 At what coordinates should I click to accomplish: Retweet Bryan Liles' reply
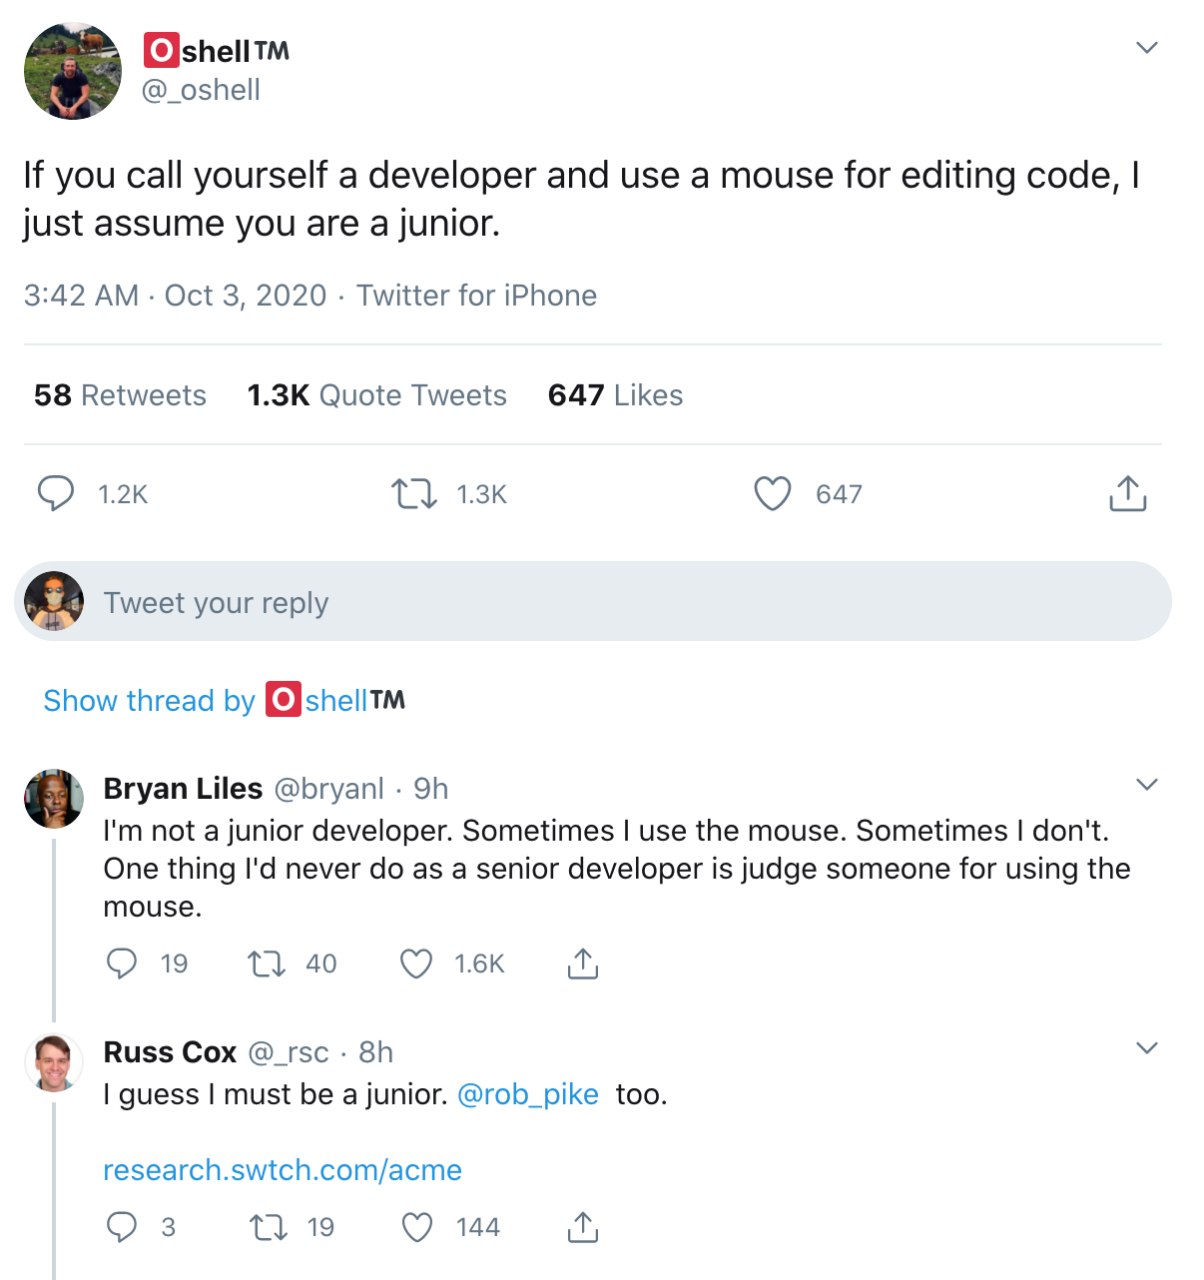click(x=265, y=964)
